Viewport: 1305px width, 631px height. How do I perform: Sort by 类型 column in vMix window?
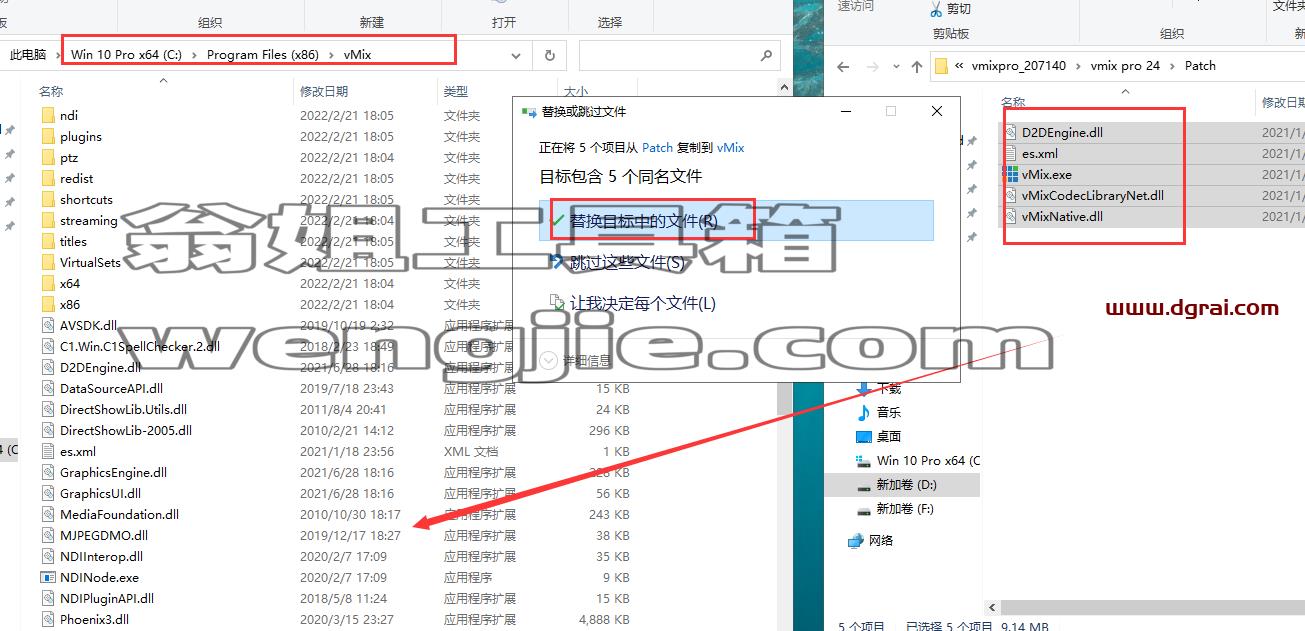pos(456,92)
